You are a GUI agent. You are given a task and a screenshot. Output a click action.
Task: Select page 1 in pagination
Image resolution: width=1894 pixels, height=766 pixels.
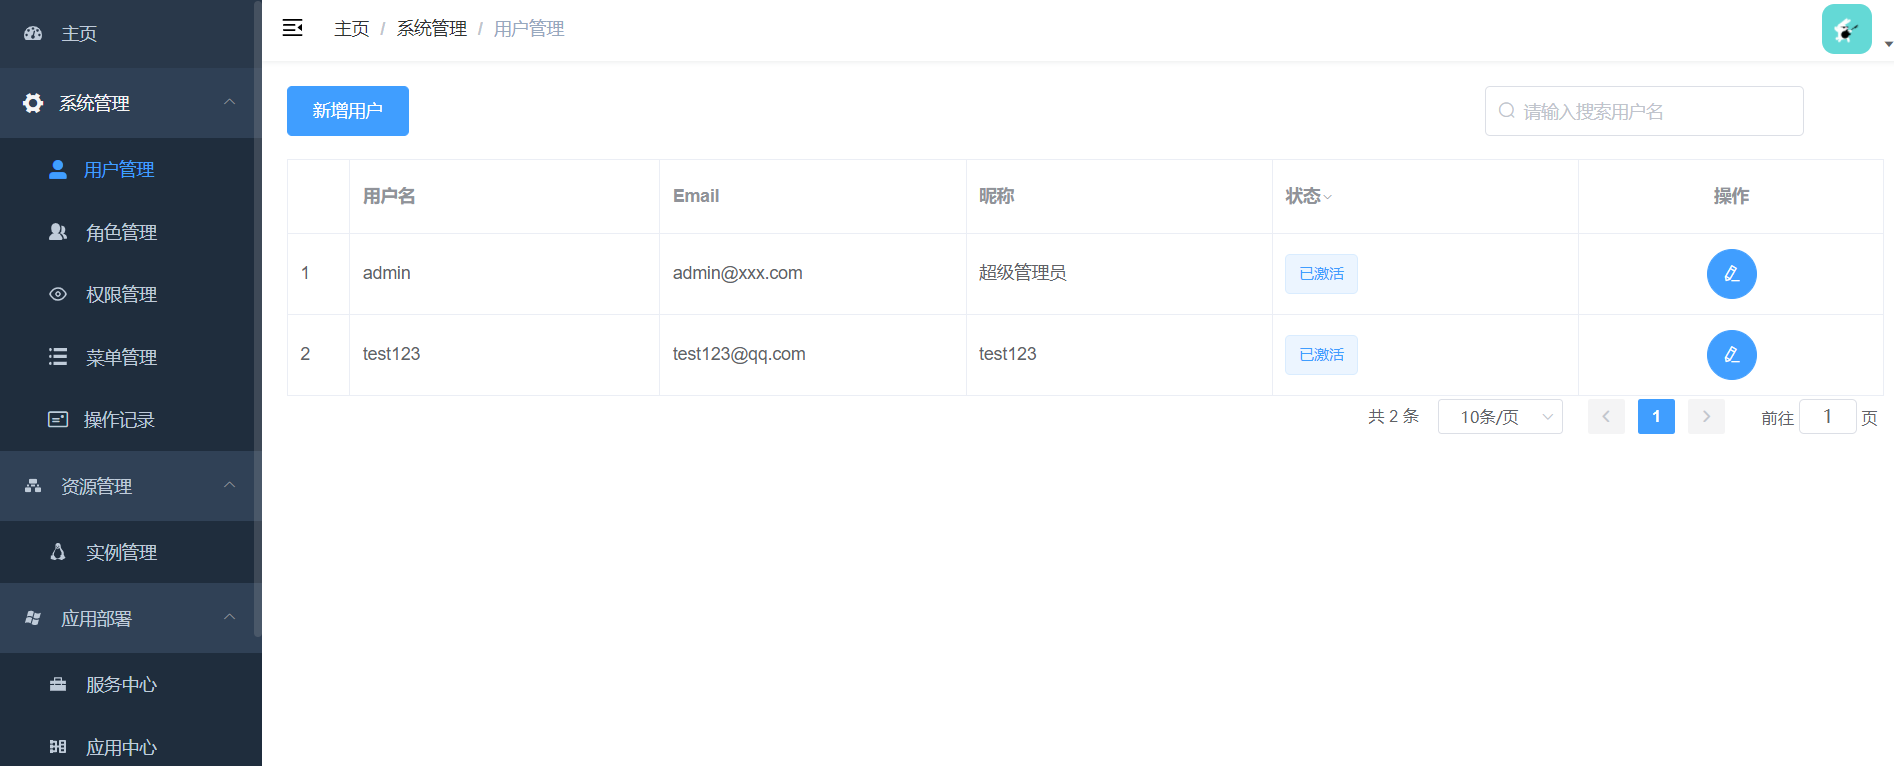(x=1656, y=417)
